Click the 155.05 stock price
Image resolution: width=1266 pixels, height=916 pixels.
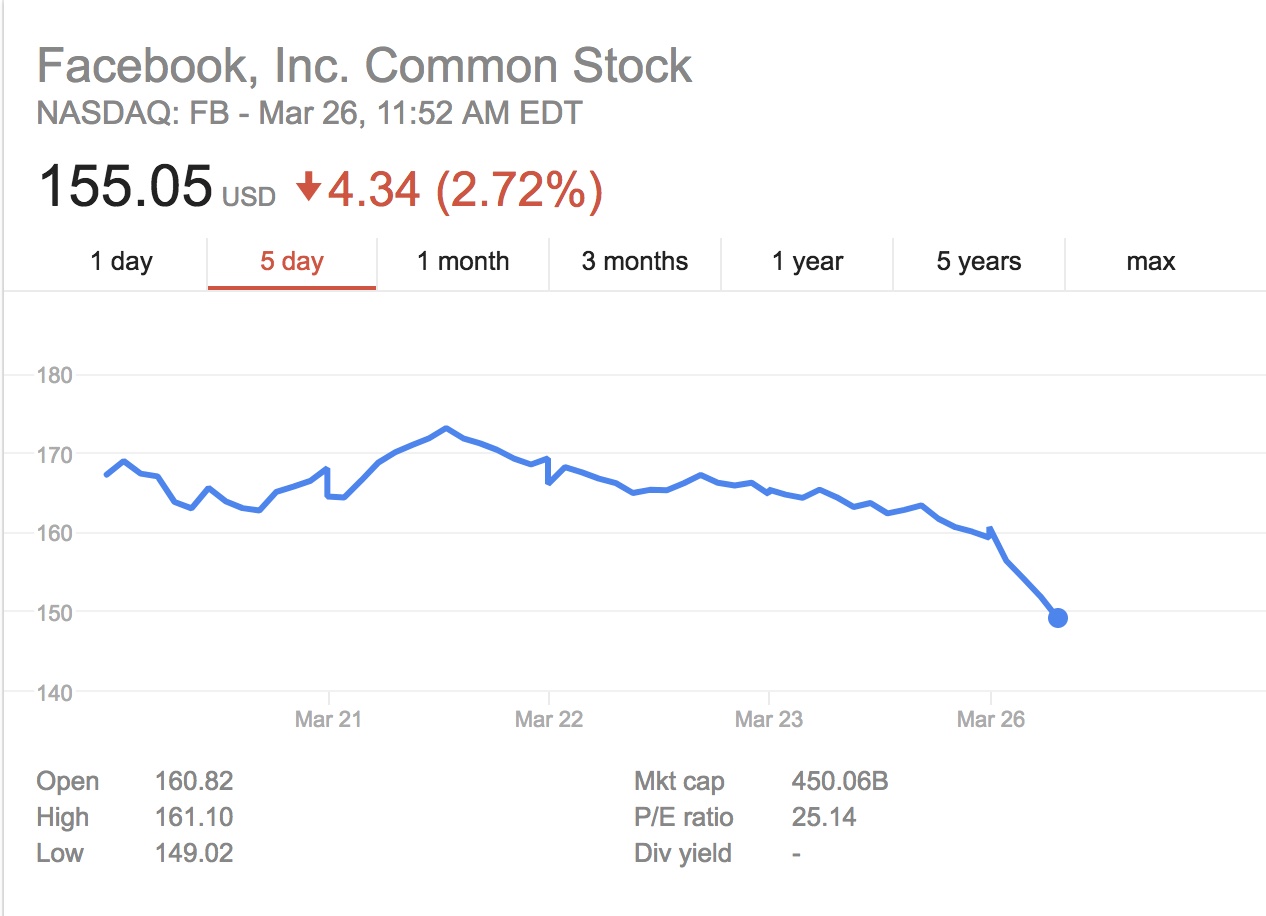click(126, 187)
